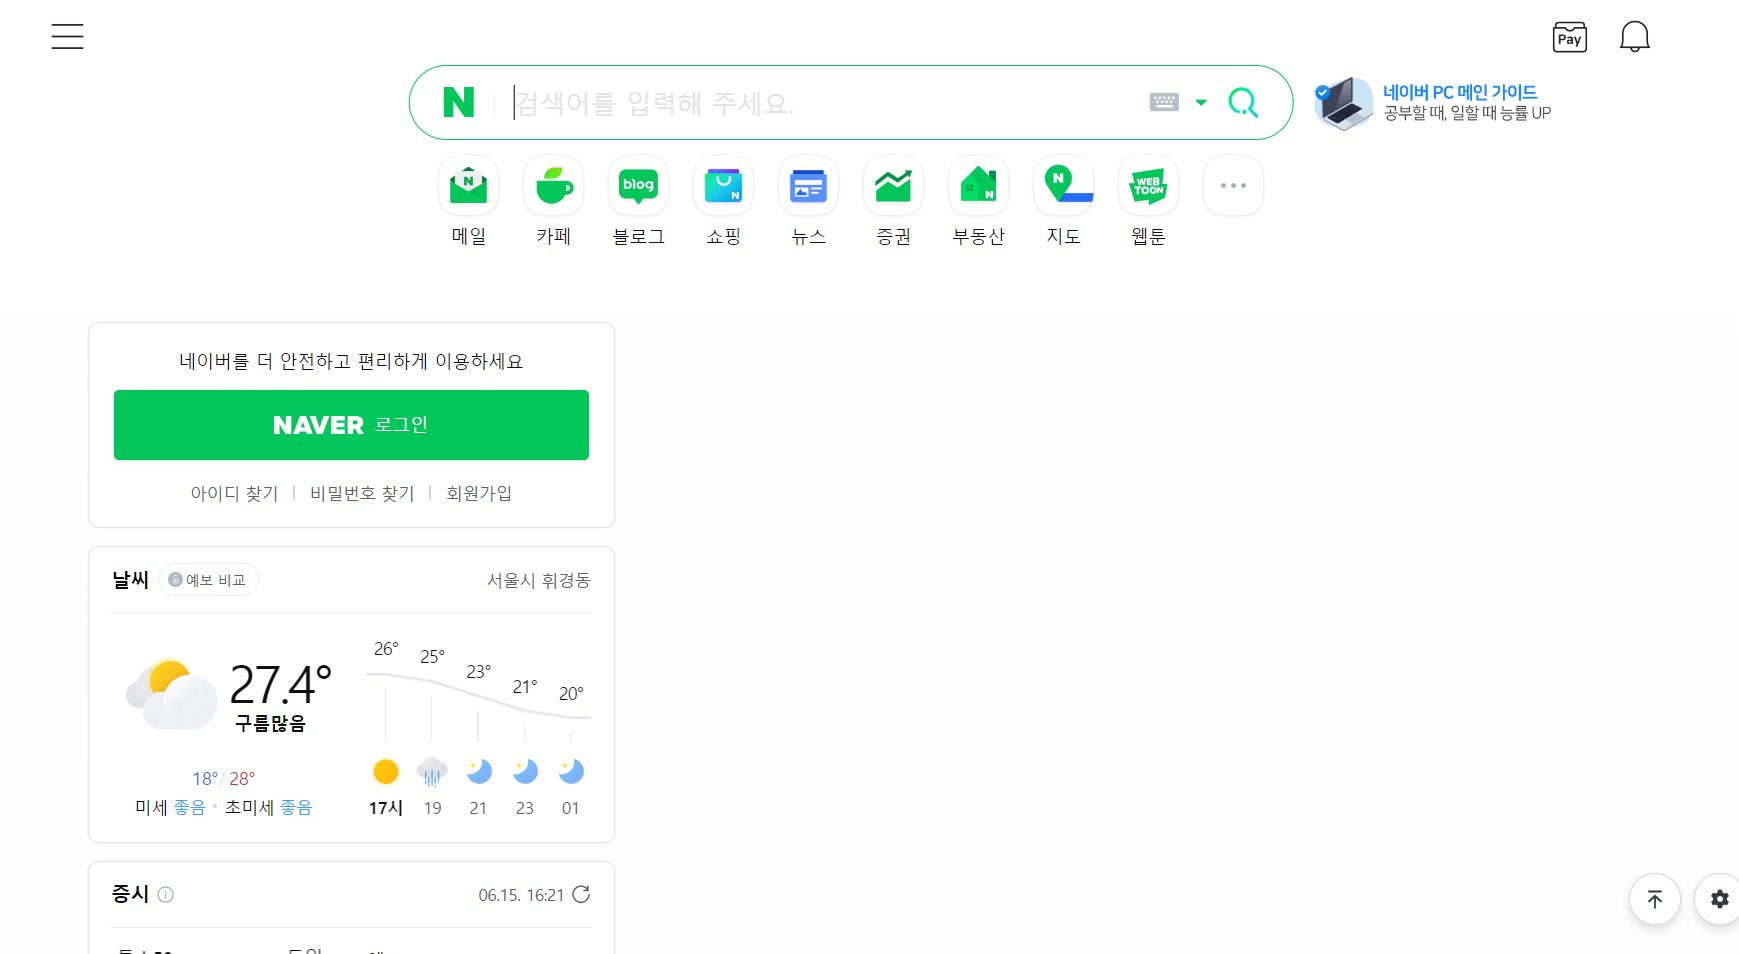The height and width of the screenshot is (954, 1739).
Task: Click the 예보 비교 button
Action: pyautogui.click(x=208, y=580)
